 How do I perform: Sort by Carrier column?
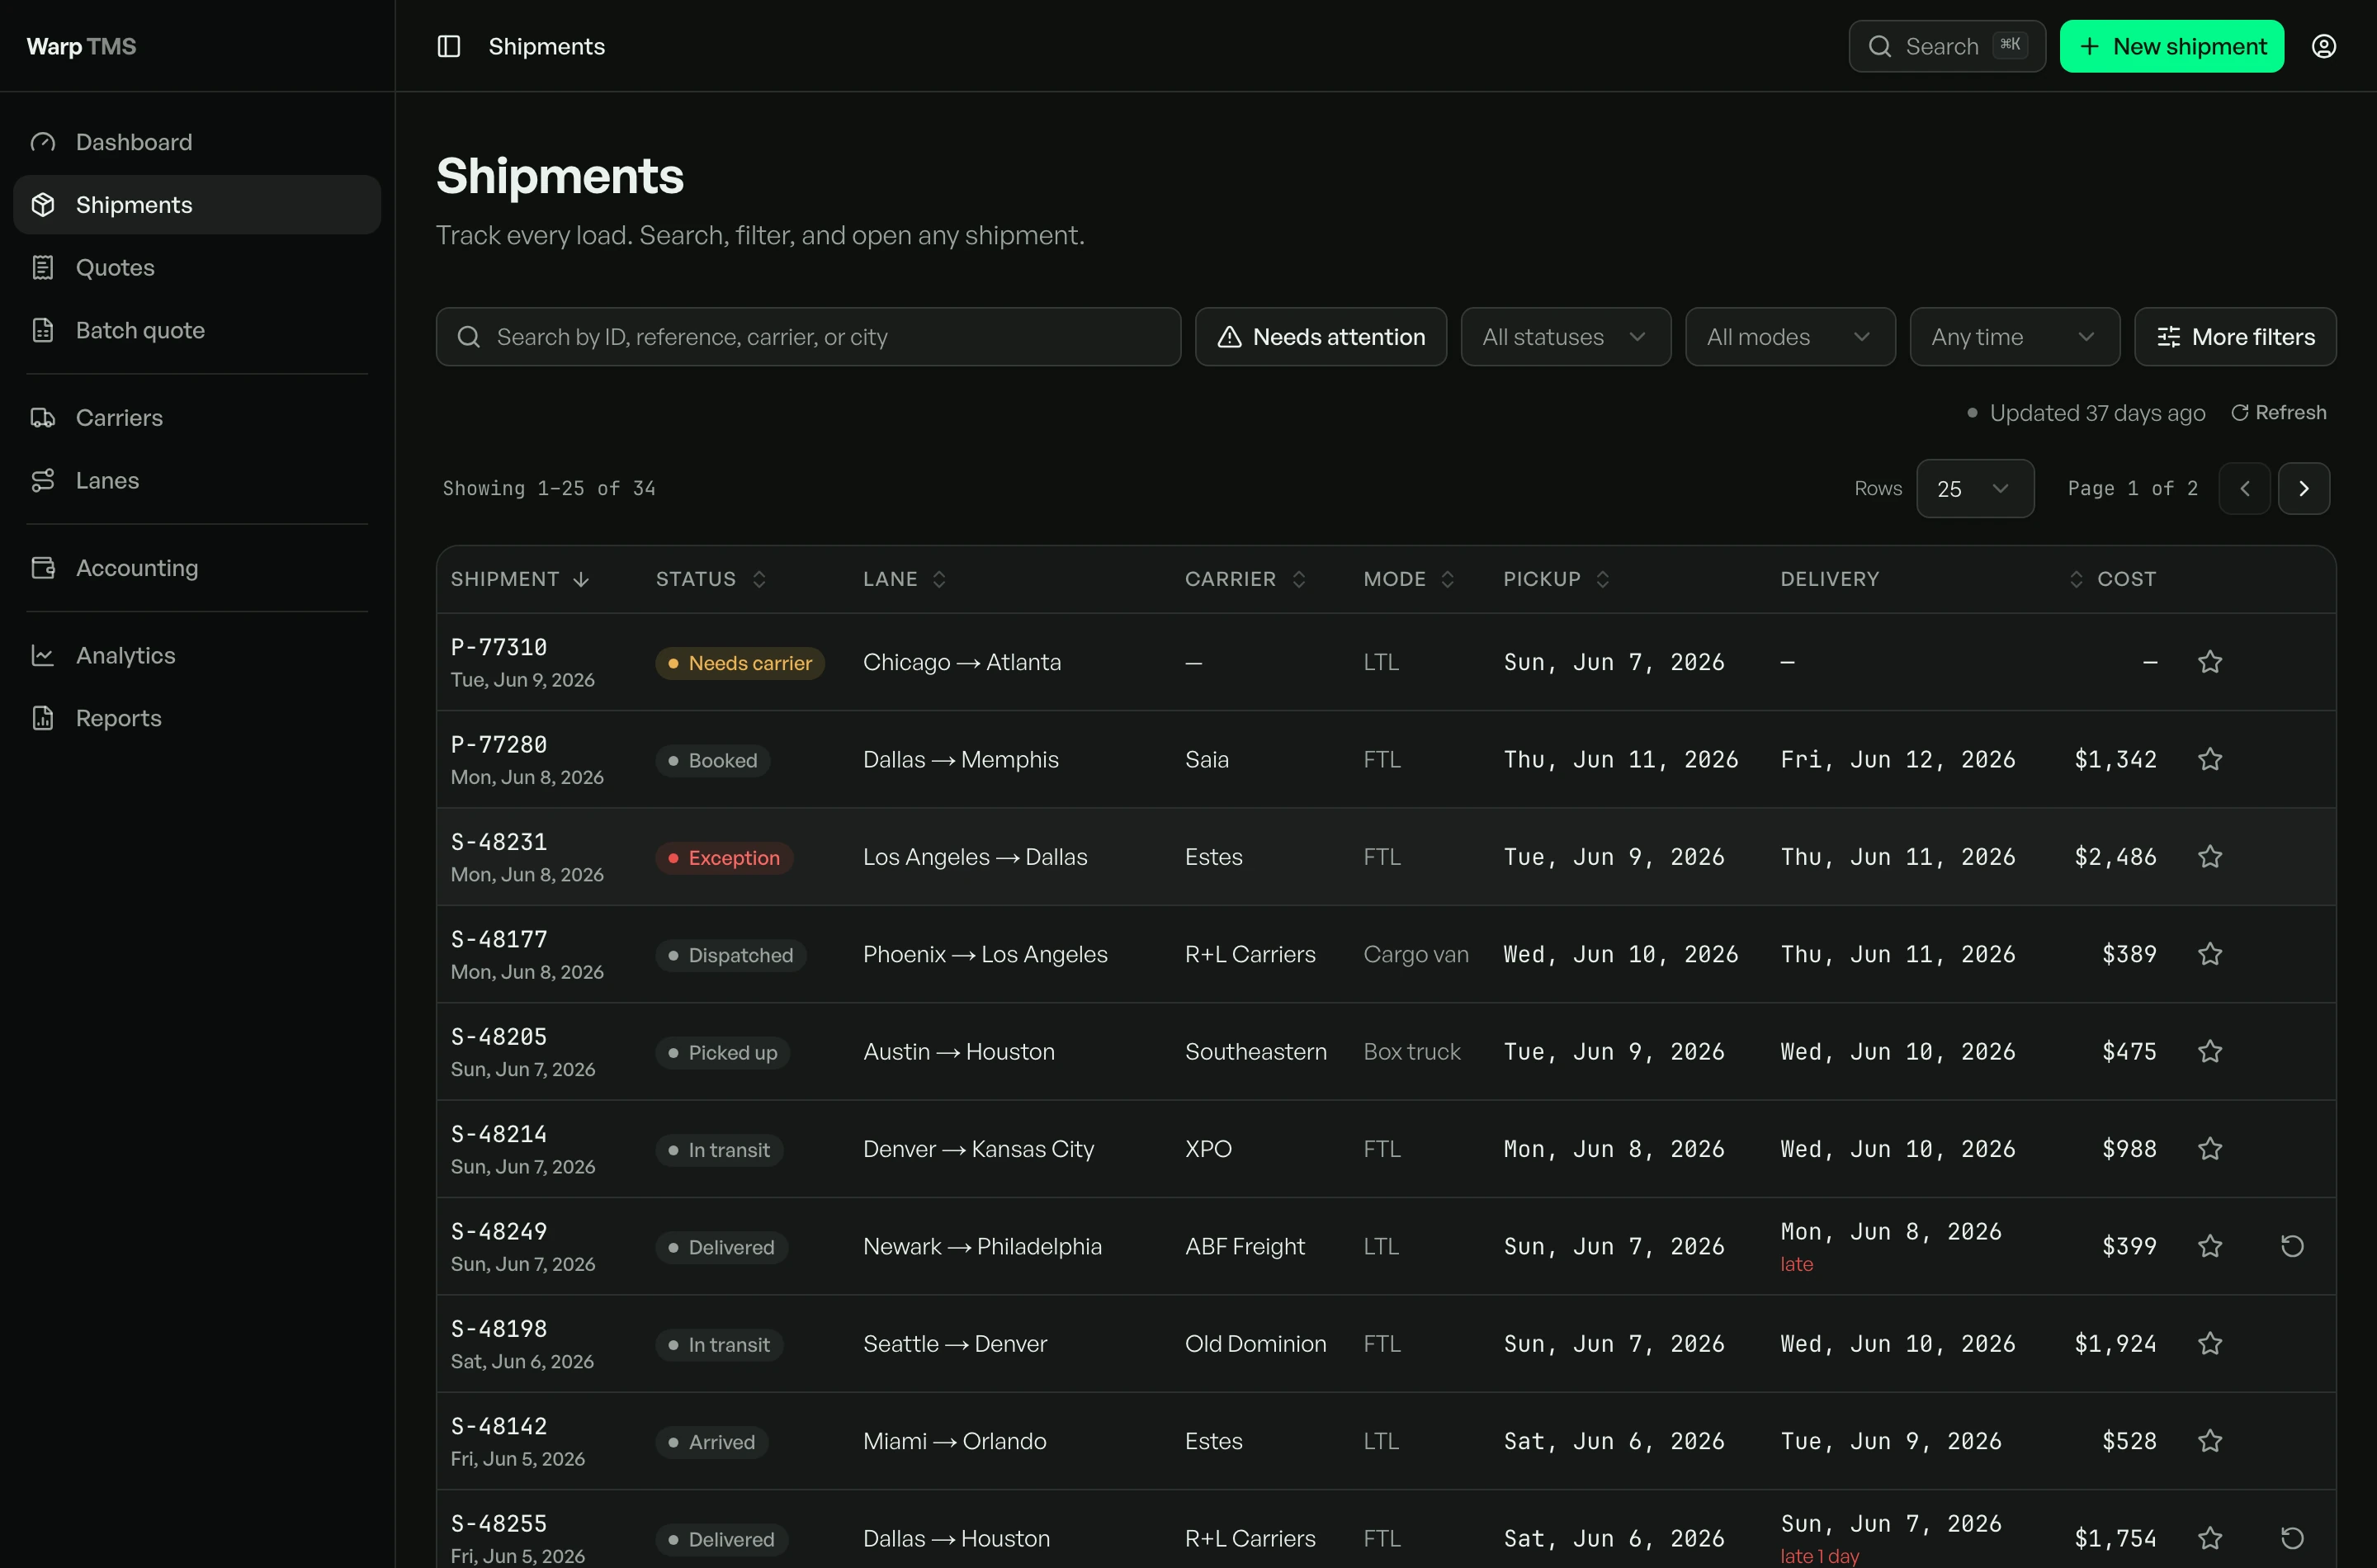point(1246,579)
